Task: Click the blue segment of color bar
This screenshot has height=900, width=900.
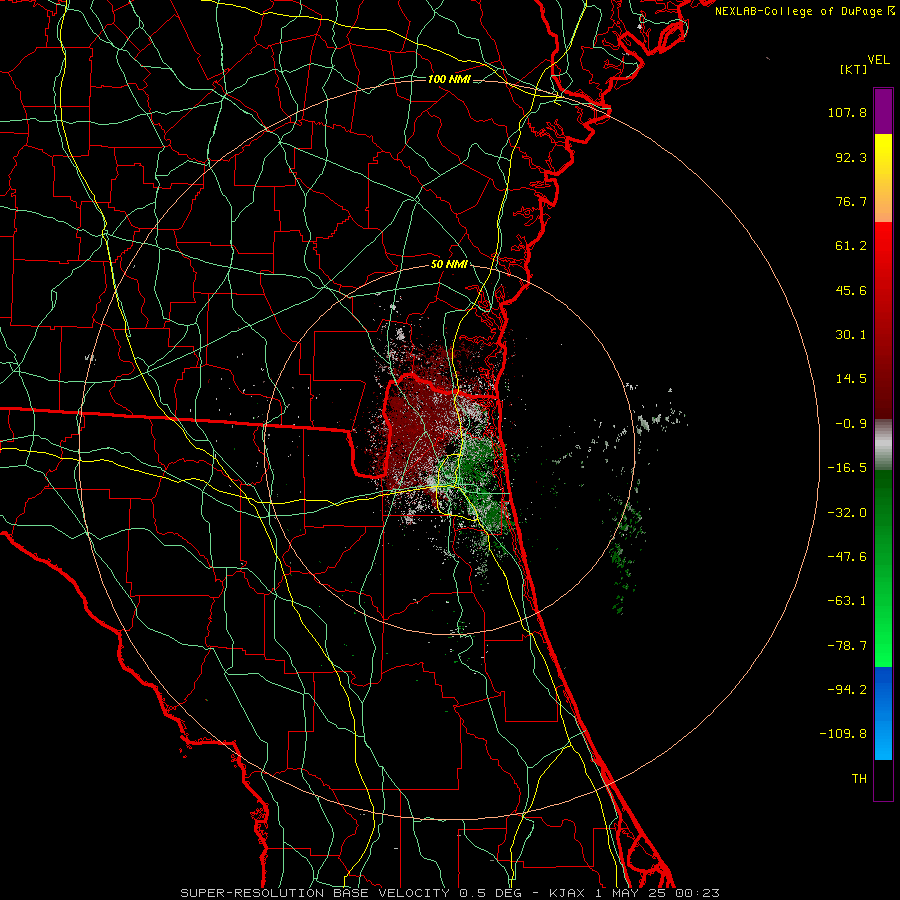Action: tap(883, 713)
